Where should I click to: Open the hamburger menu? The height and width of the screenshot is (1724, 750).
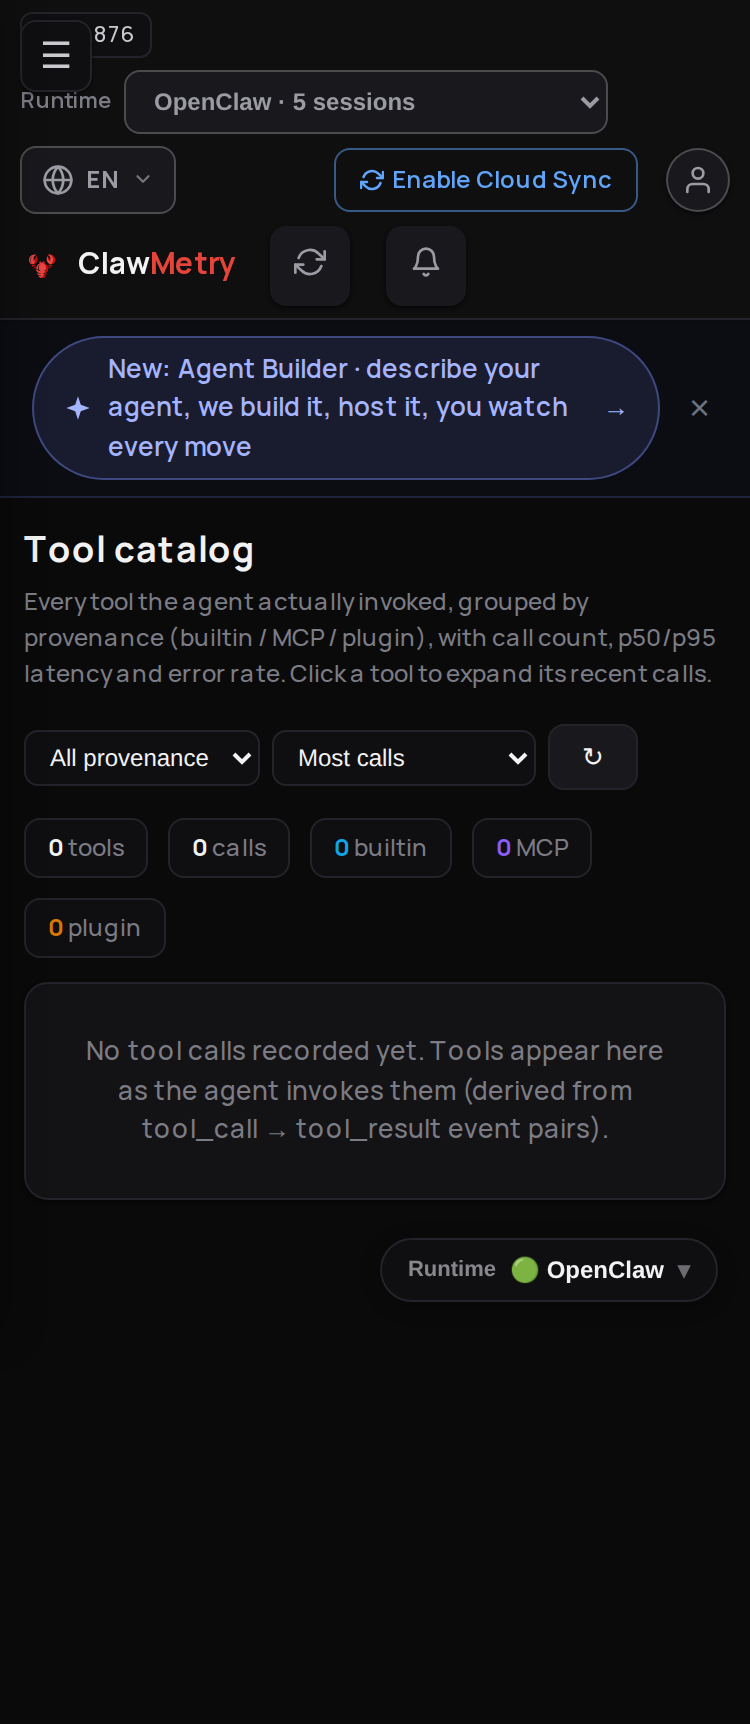pos(56,55)
